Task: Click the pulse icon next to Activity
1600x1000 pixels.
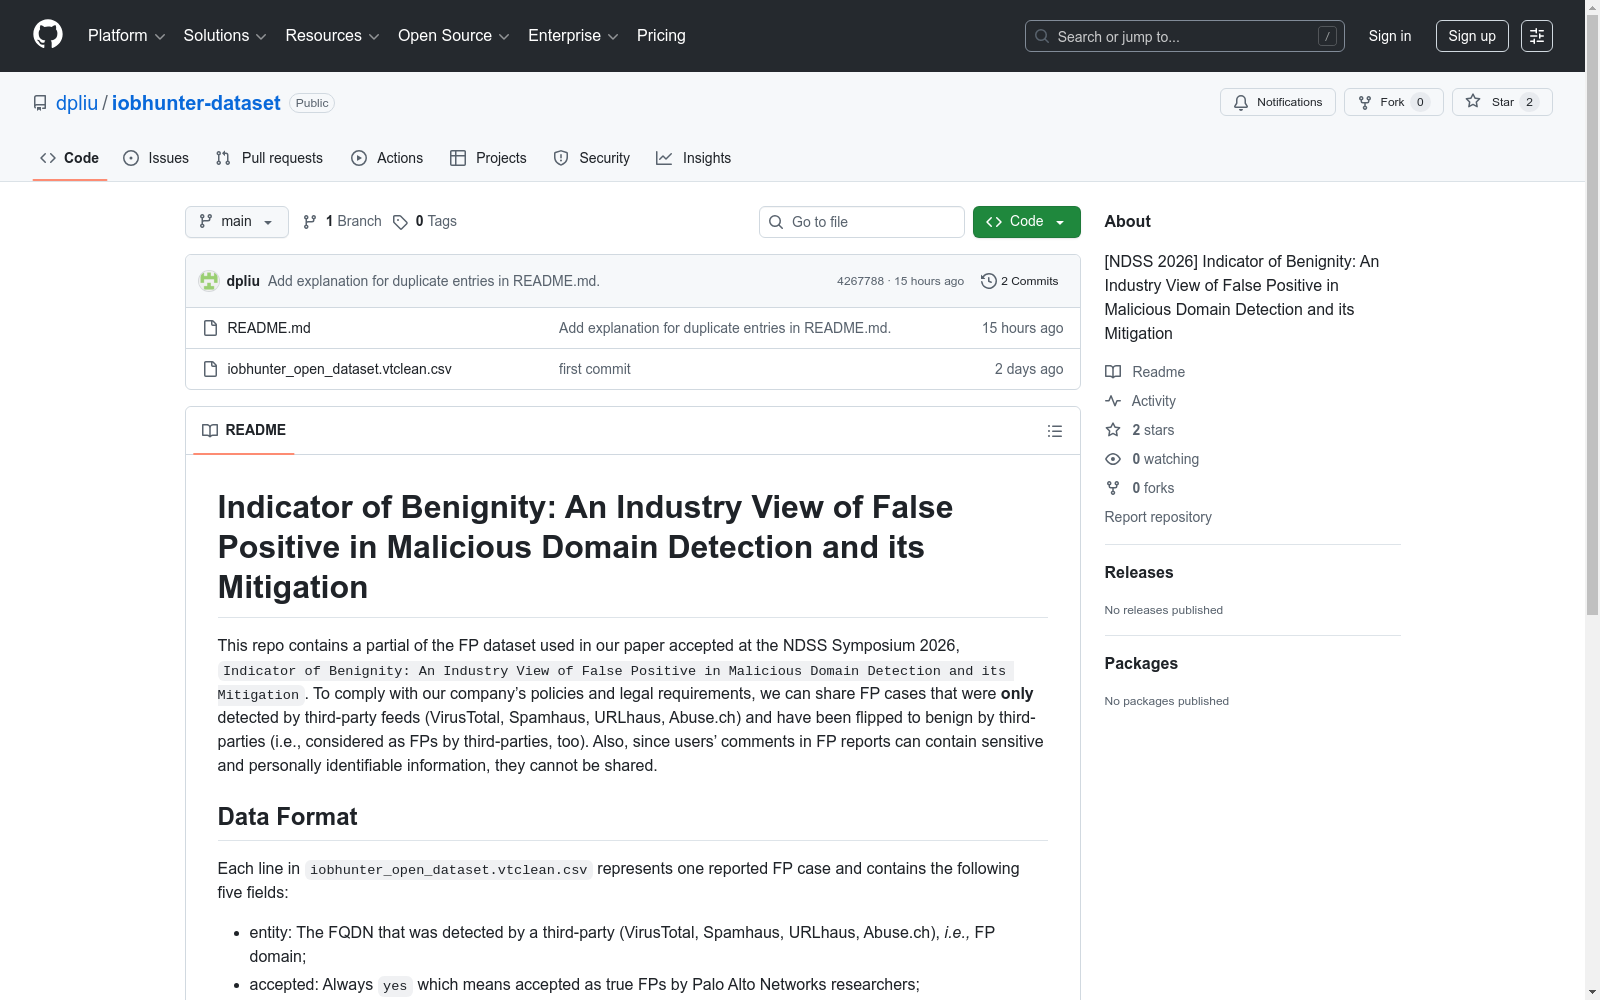Action: tap(1113, 401)
